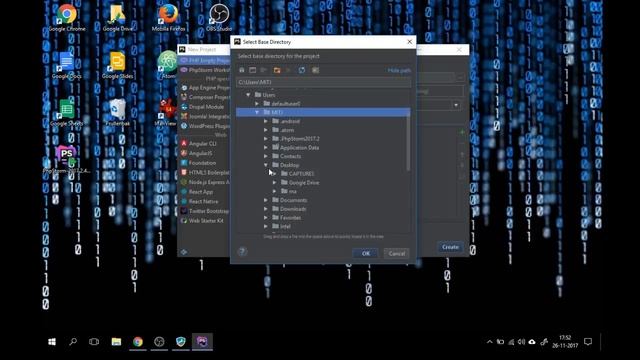Select the highlighted MTJ folder
Viewport: 640px width, 360px height.
coord(322,112)
